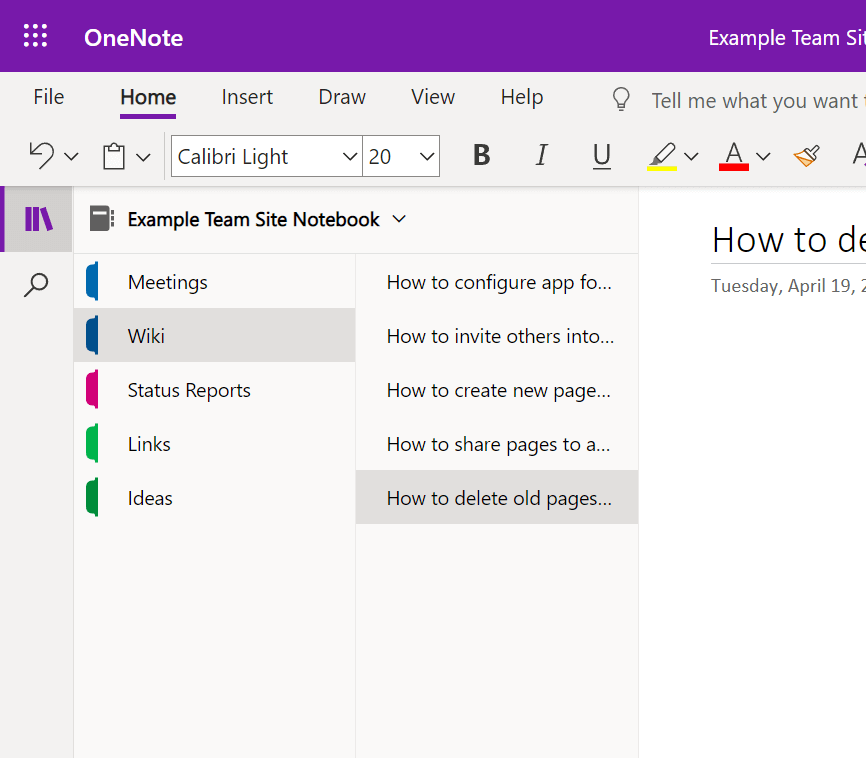
Task: Click the dark blue Wiki tab icon
Action: [x=92, y=335]
